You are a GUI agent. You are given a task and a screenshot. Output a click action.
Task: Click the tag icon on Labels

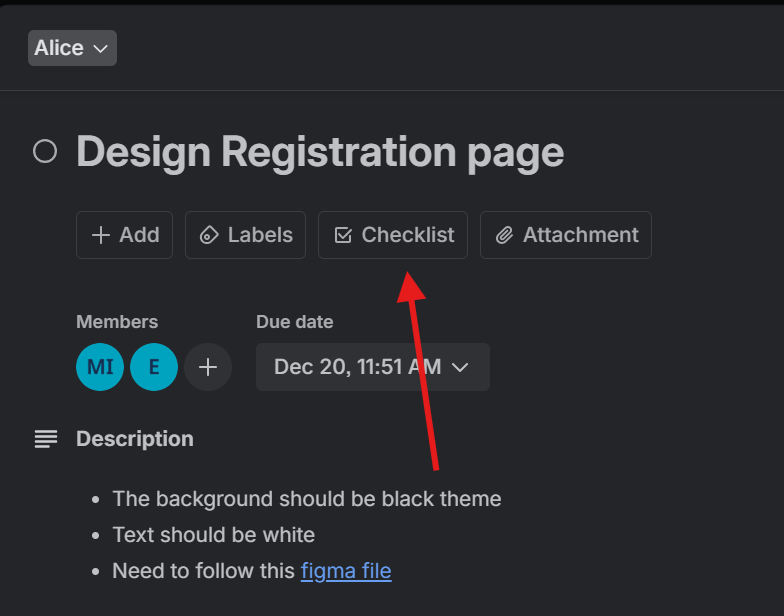(x=209, y=235)
